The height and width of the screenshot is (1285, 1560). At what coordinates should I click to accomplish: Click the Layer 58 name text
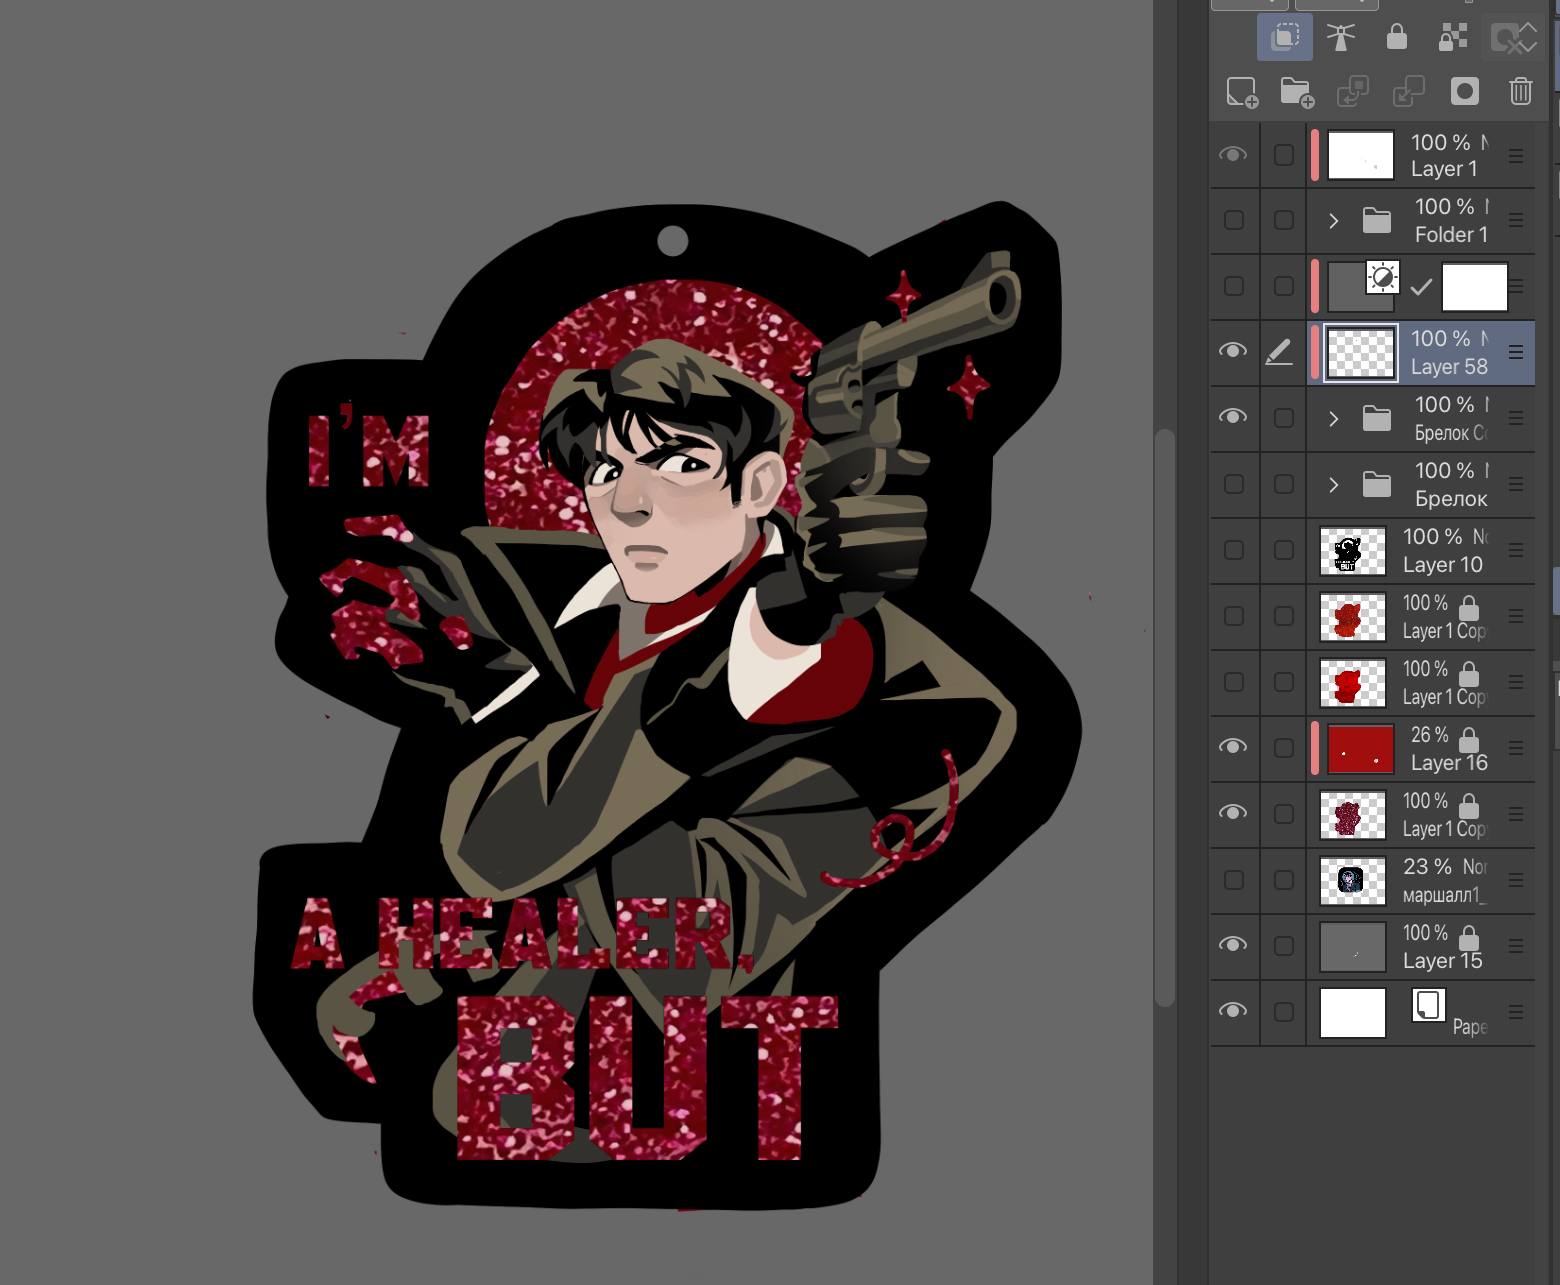point(1449,367)
